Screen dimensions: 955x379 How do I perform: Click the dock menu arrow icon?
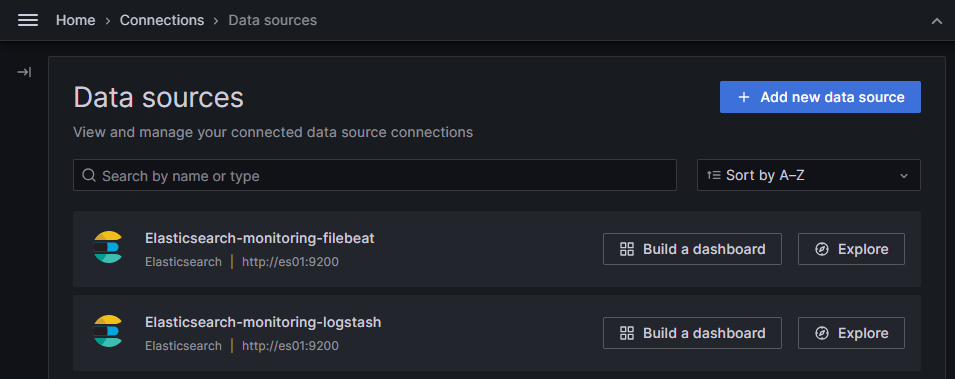[x=24, y=73]
